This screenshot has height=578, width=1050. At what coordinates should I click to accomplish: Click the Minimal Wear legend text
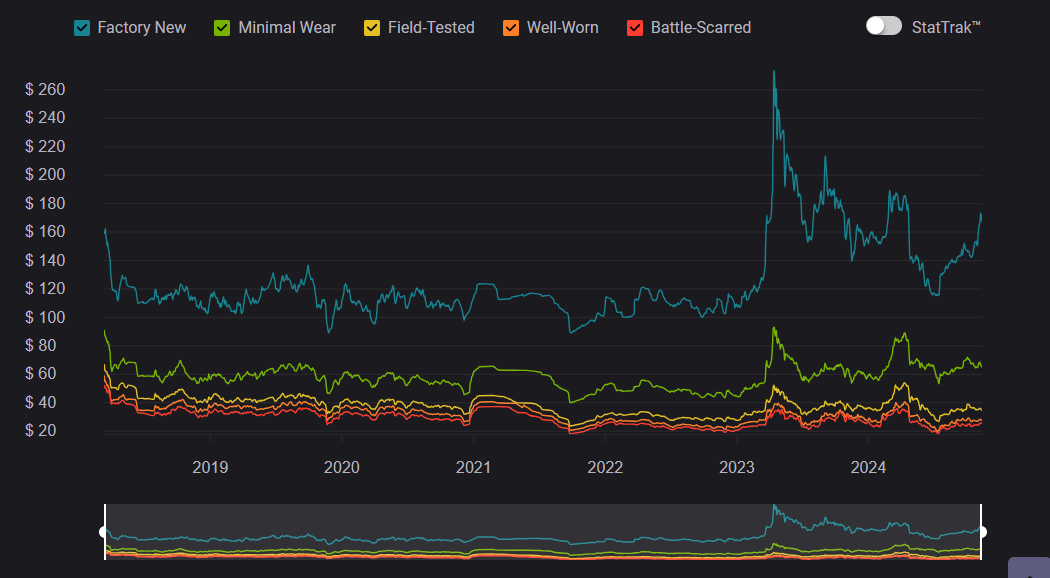click(286, 28)
